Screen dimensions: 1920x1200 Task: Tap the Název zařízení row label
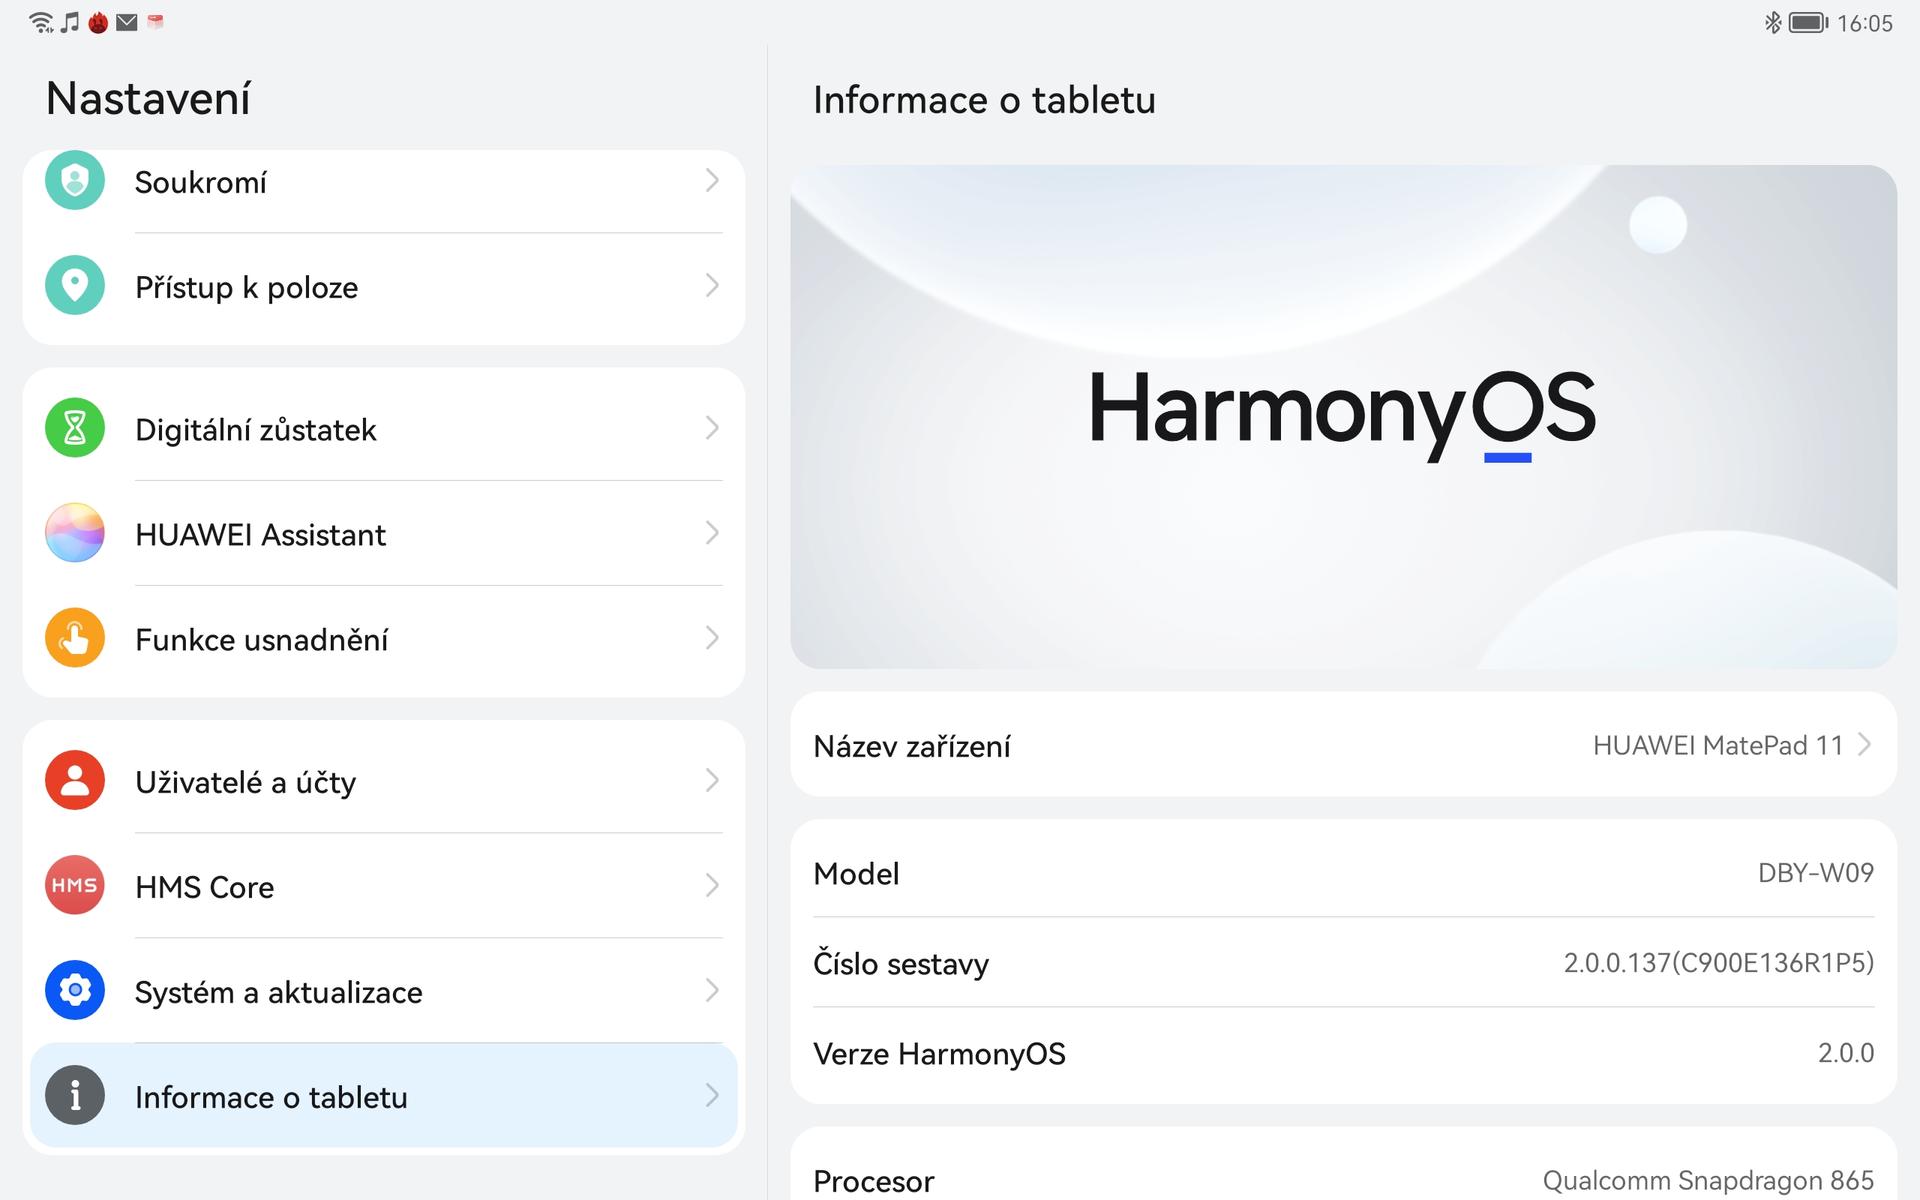tap(911, 746)
